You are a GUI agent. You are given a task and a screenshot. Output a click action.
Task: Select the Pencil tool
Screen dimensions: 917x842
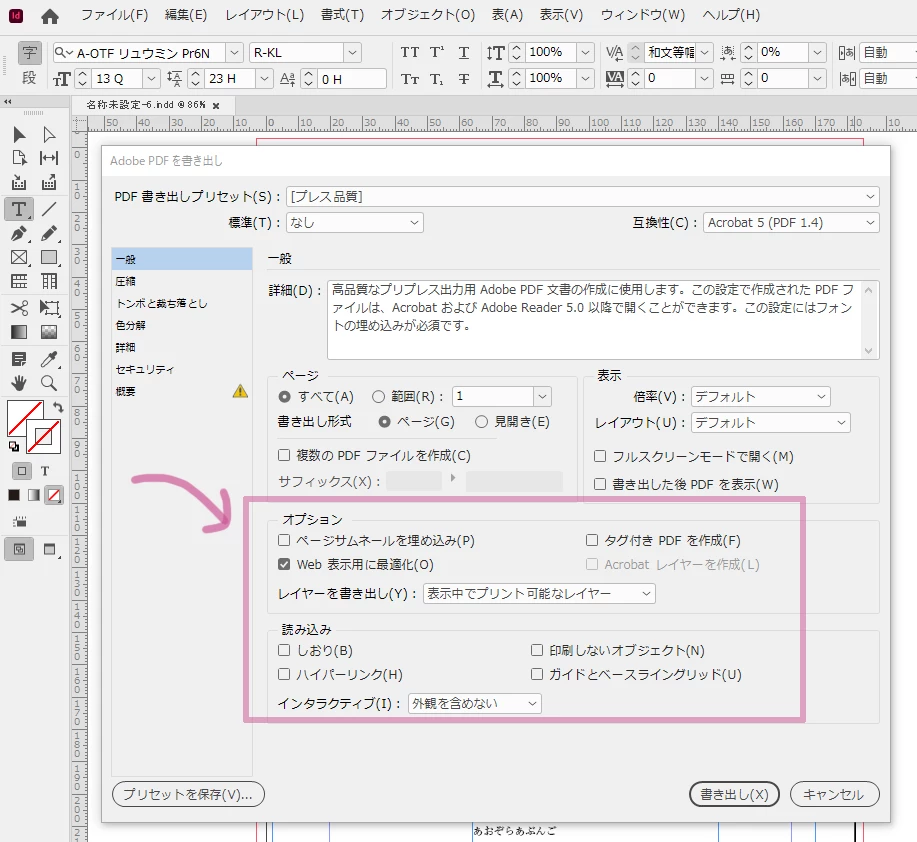(x=49, y=234)
